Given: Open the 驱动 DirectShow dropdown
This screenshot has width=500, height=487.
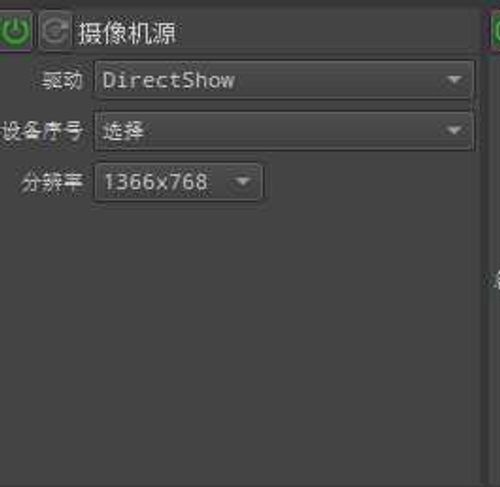Looking at the screenshot, I should 284,80.
